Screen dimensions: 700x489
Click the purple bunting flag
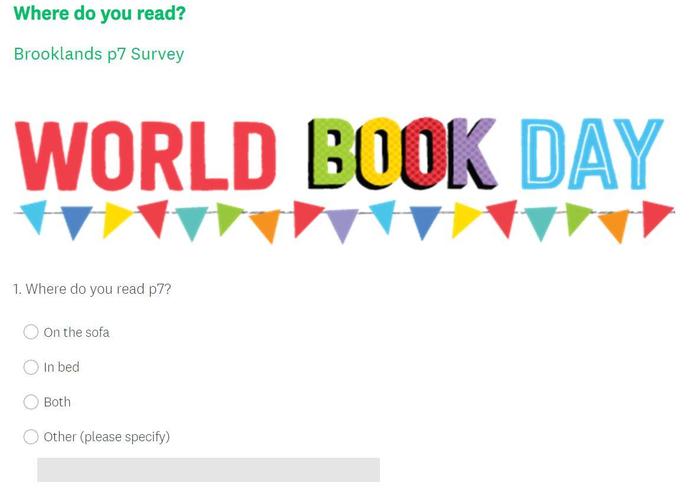pos(343,225)
